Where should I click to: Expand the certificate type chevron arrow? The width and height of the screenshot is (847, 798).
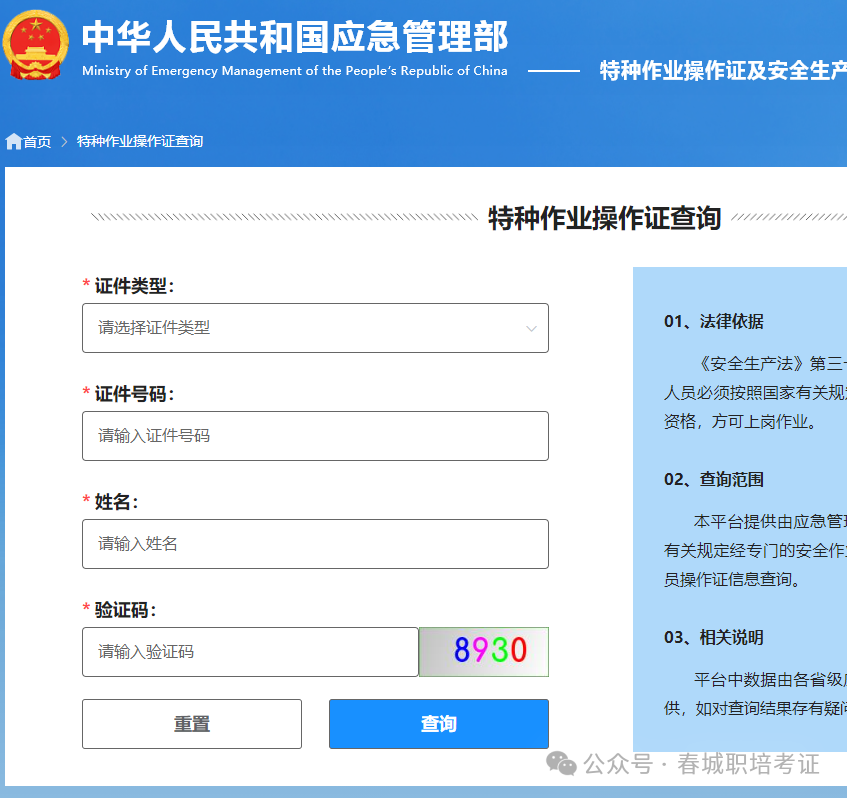click(x=531, y=328)
